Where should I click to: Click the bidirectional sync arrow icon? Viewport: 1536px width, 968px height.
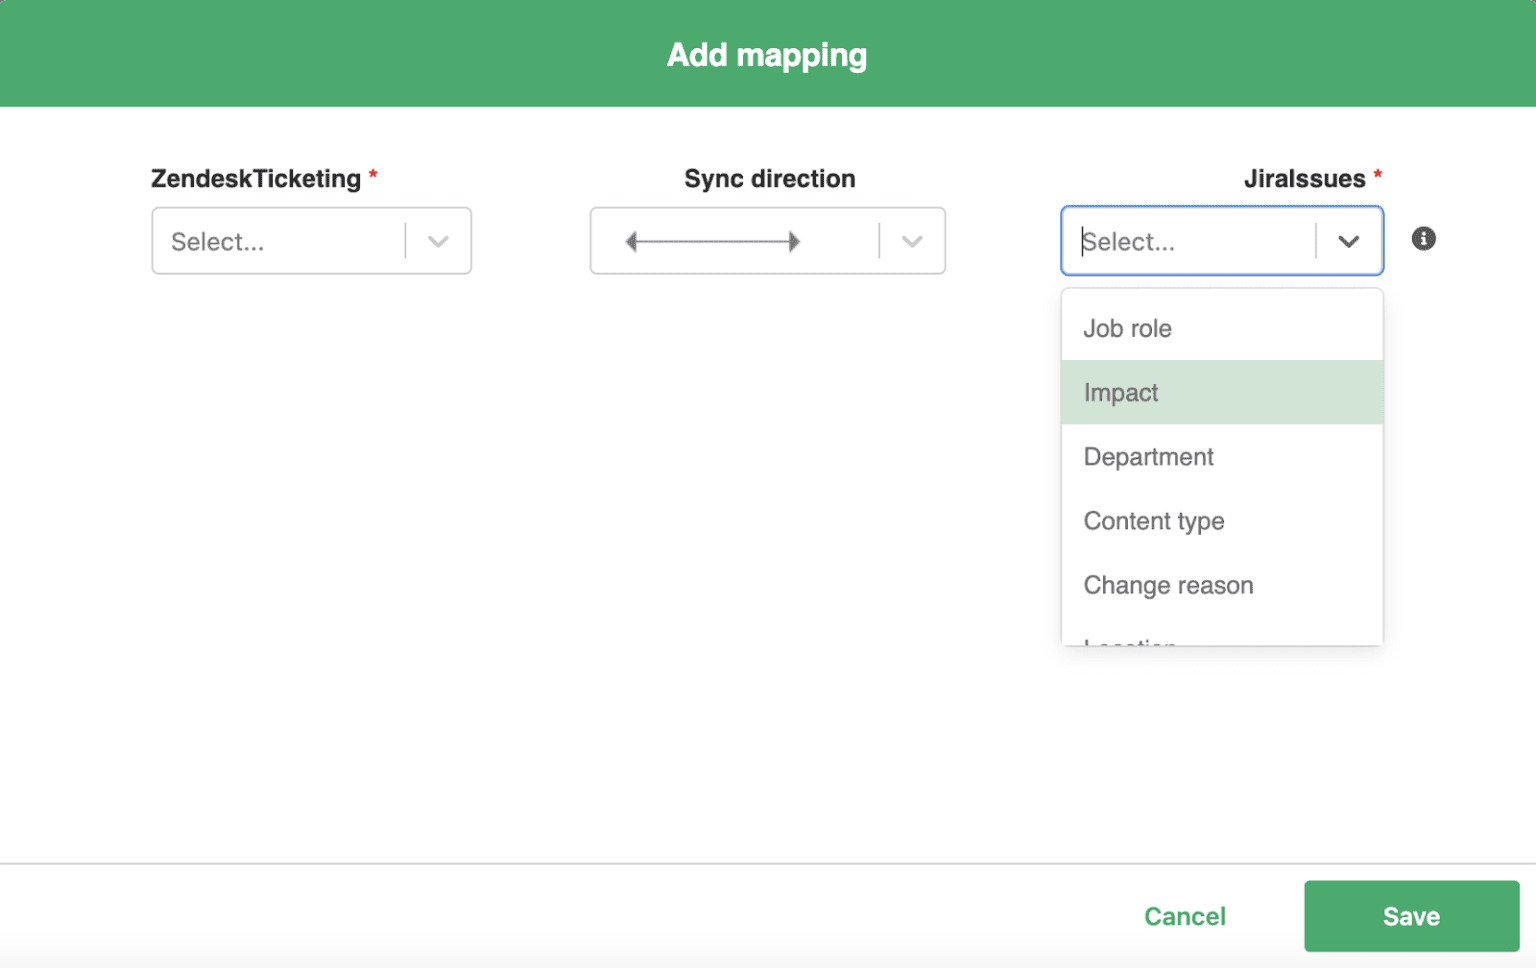coord(710,240)
